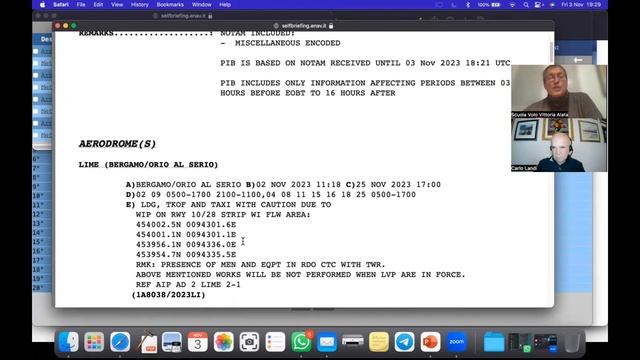The image size is (640, 360).
Task: Click HOURS BEFORE EOBT TO 16 HOURS AFTER
Action: (308, 93)
